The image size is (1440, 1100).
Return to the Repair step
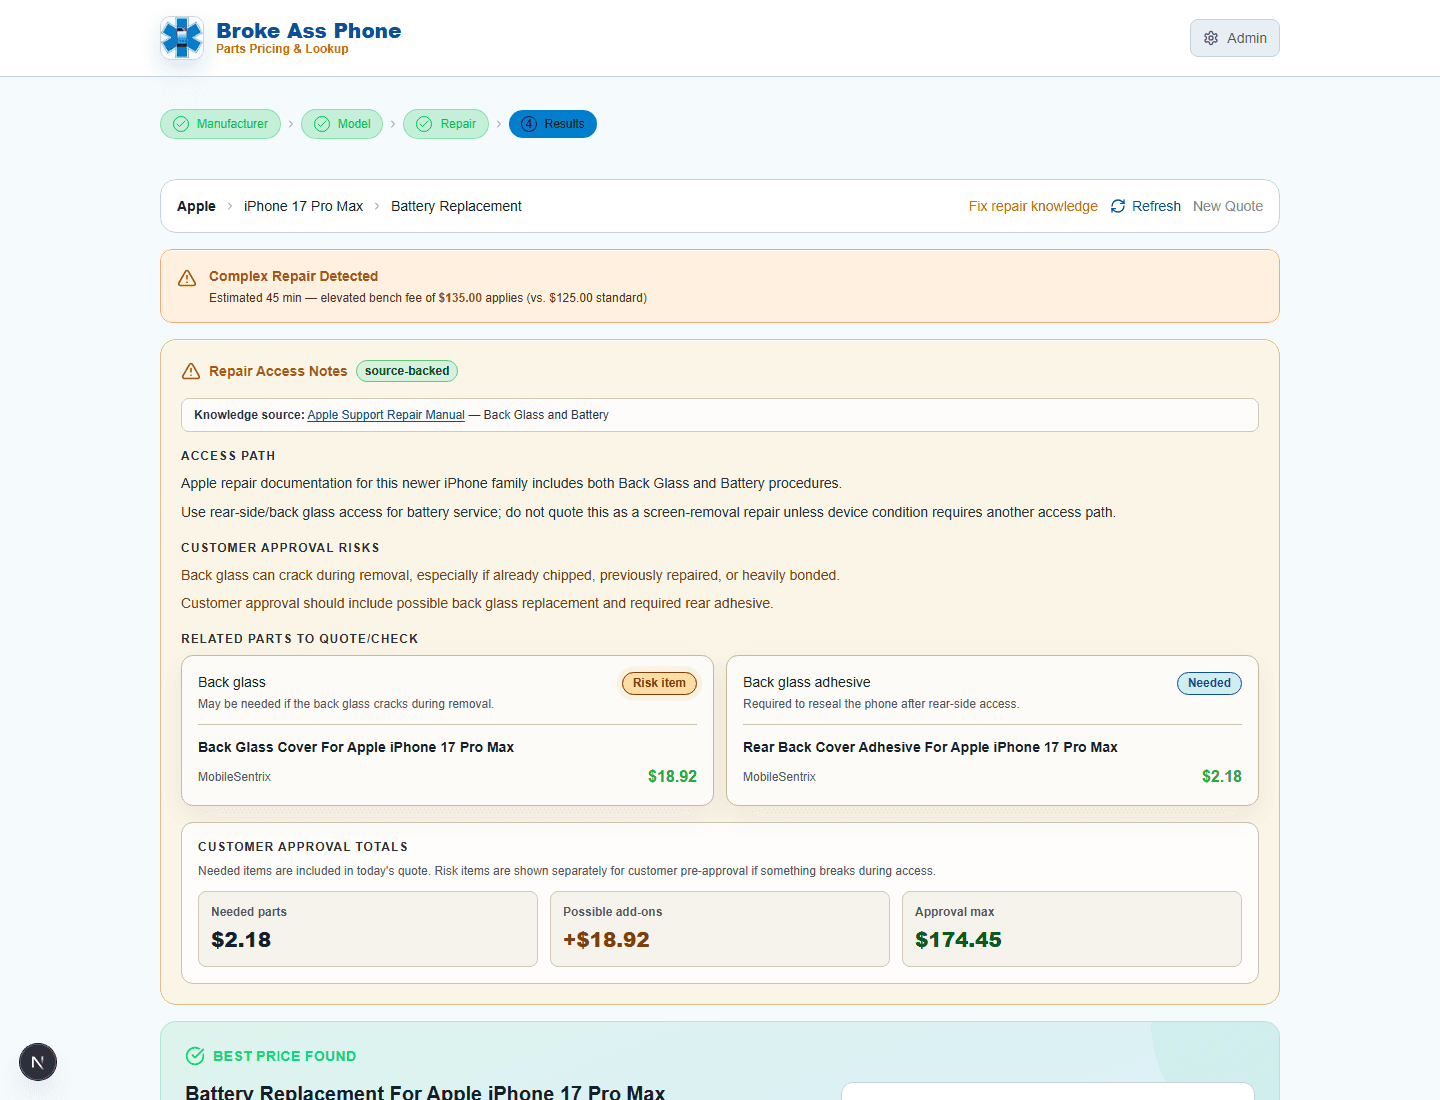446,124
